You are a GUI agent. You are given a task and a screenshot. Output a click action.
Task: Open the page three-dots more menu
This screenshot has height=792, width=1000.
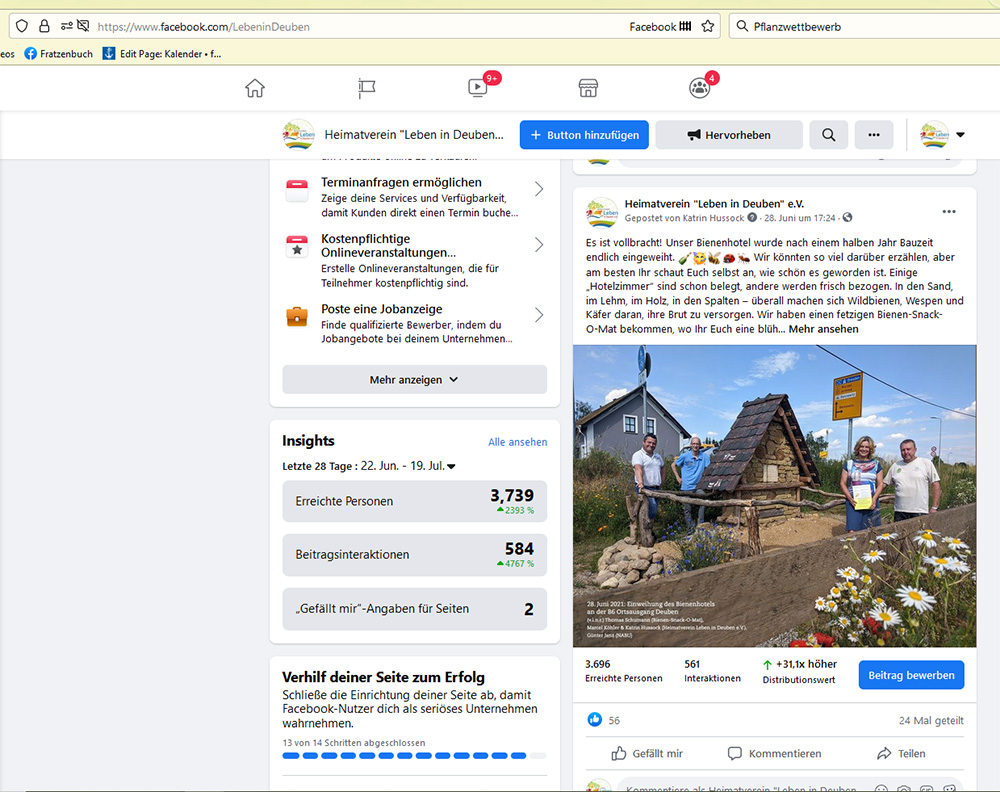coord(874,135)
